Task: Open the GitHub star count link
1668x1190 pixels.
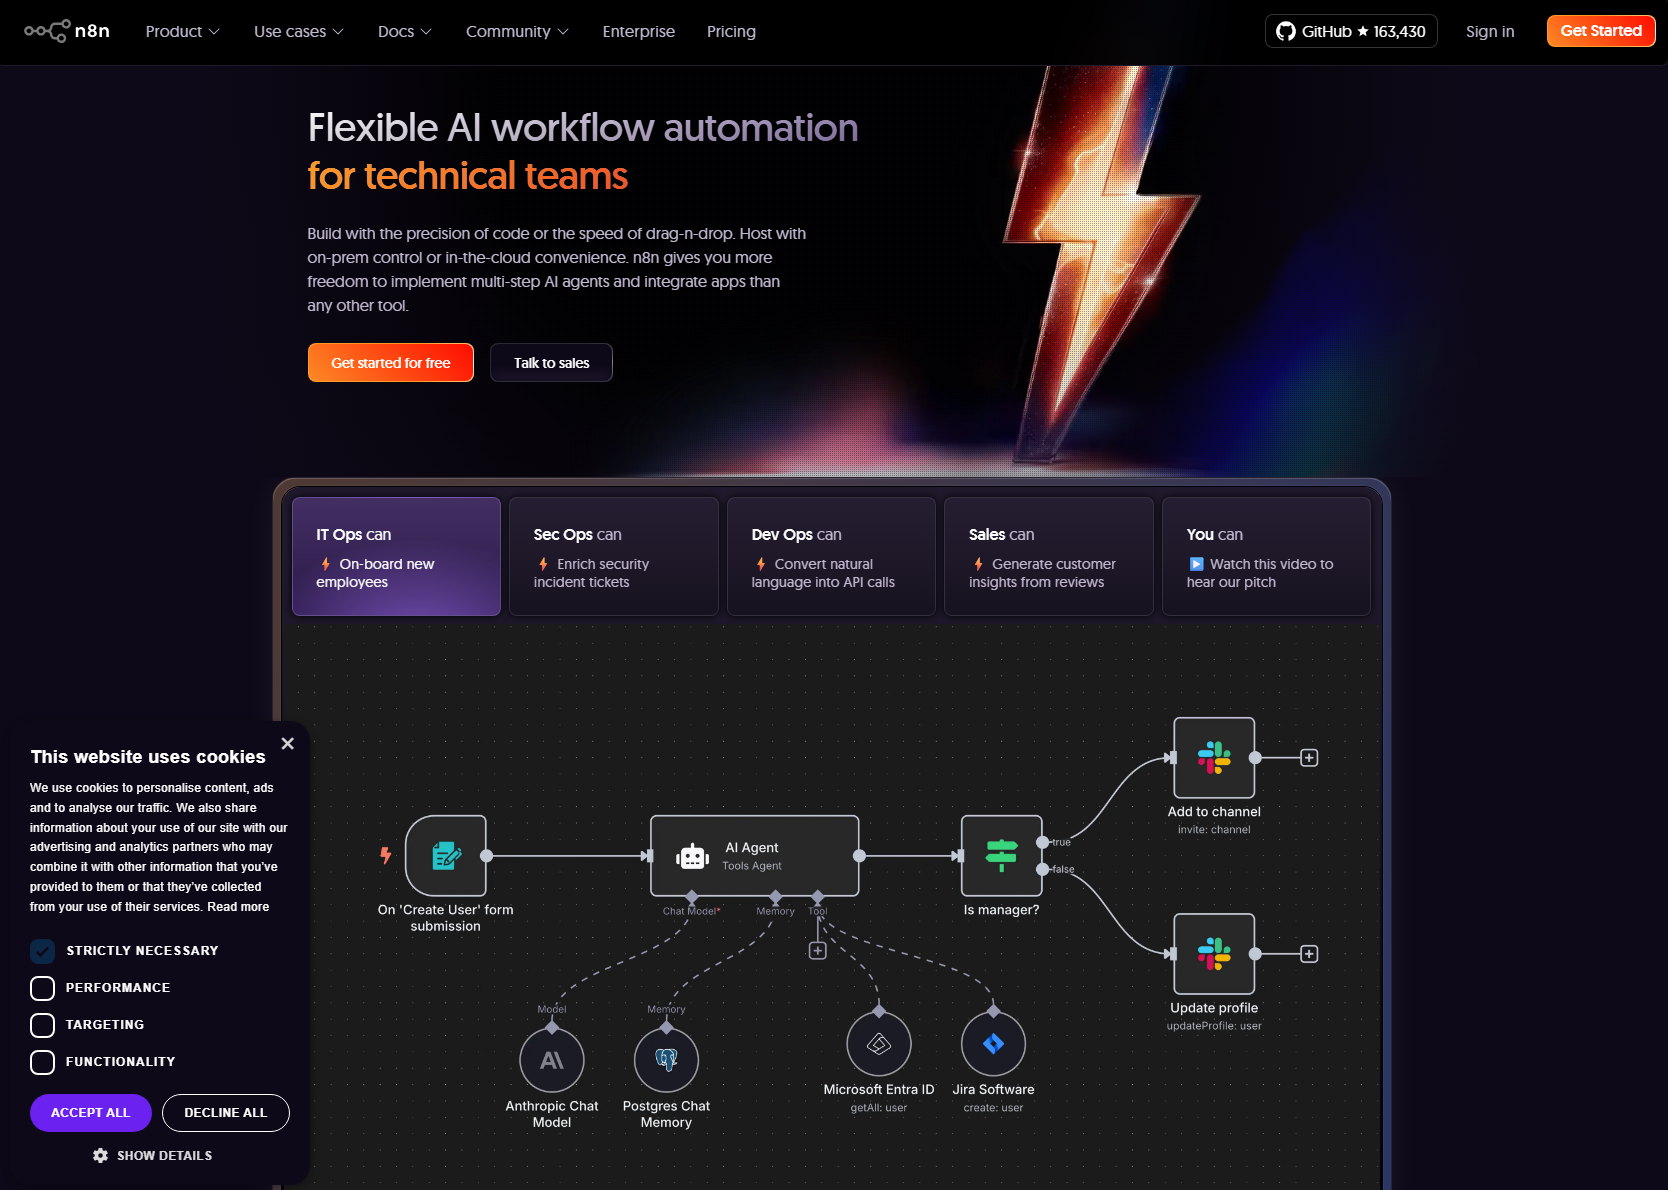Action: [x=1351, y=31]
